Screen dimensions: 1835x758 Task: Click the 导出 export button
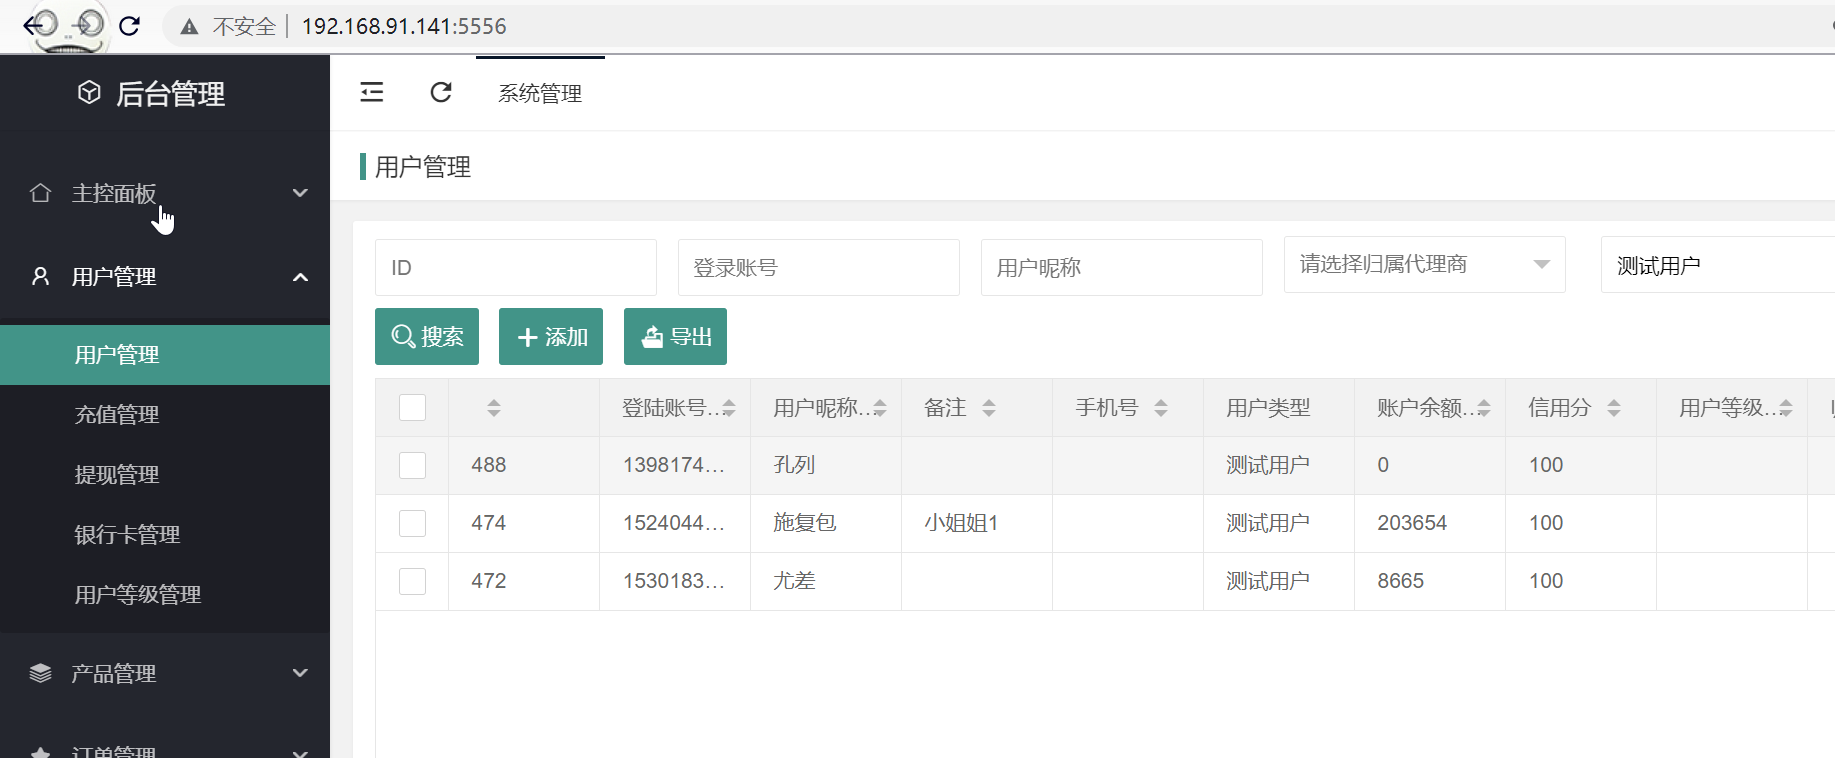point(675,336)
